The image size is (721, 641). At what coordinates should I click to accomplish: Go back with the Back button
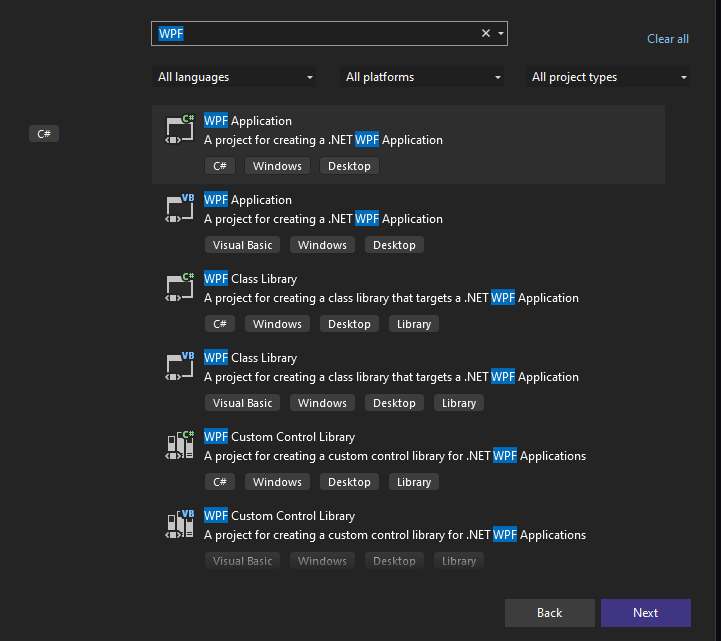point(549,613)
